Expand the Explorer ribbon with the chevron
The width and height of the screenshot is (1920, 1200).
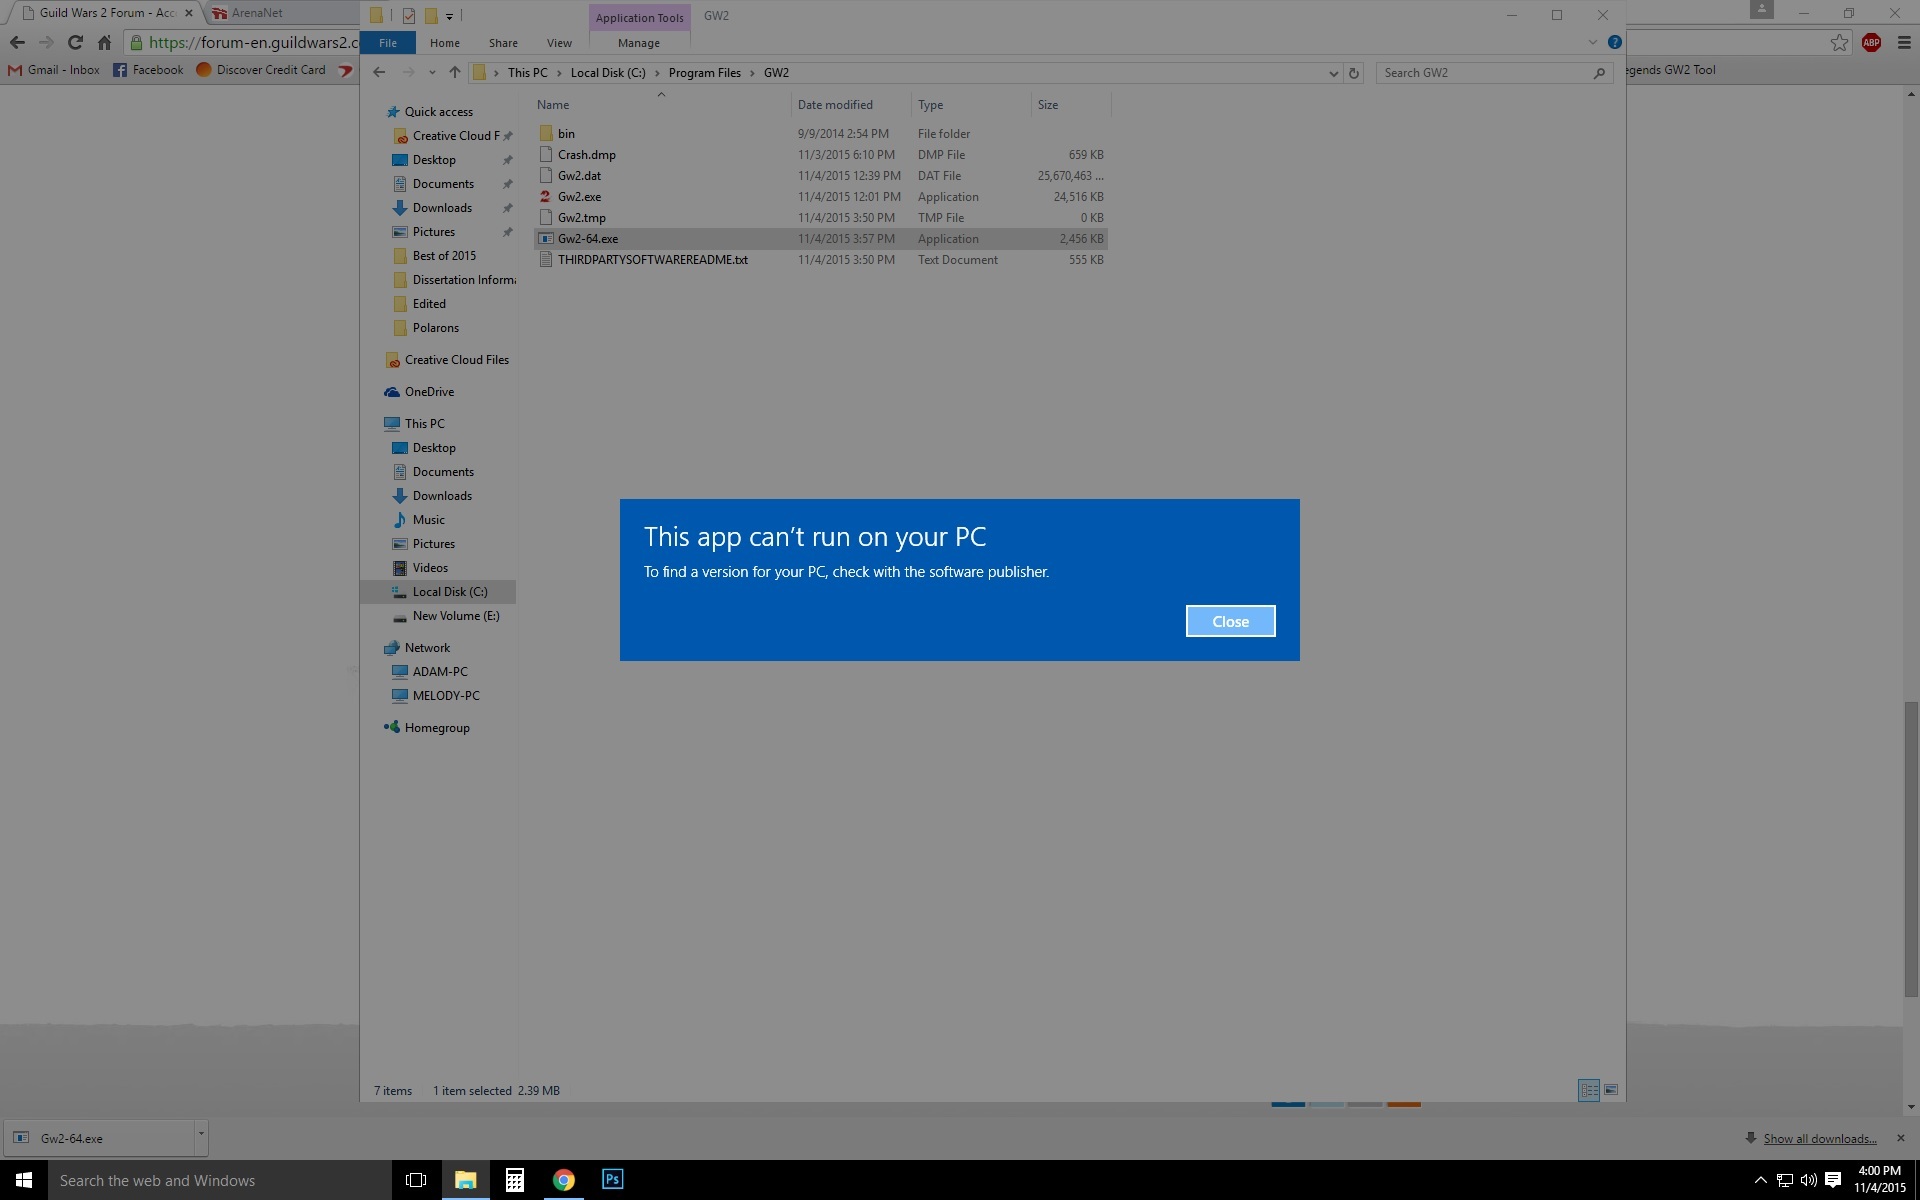click(1592, 43)
